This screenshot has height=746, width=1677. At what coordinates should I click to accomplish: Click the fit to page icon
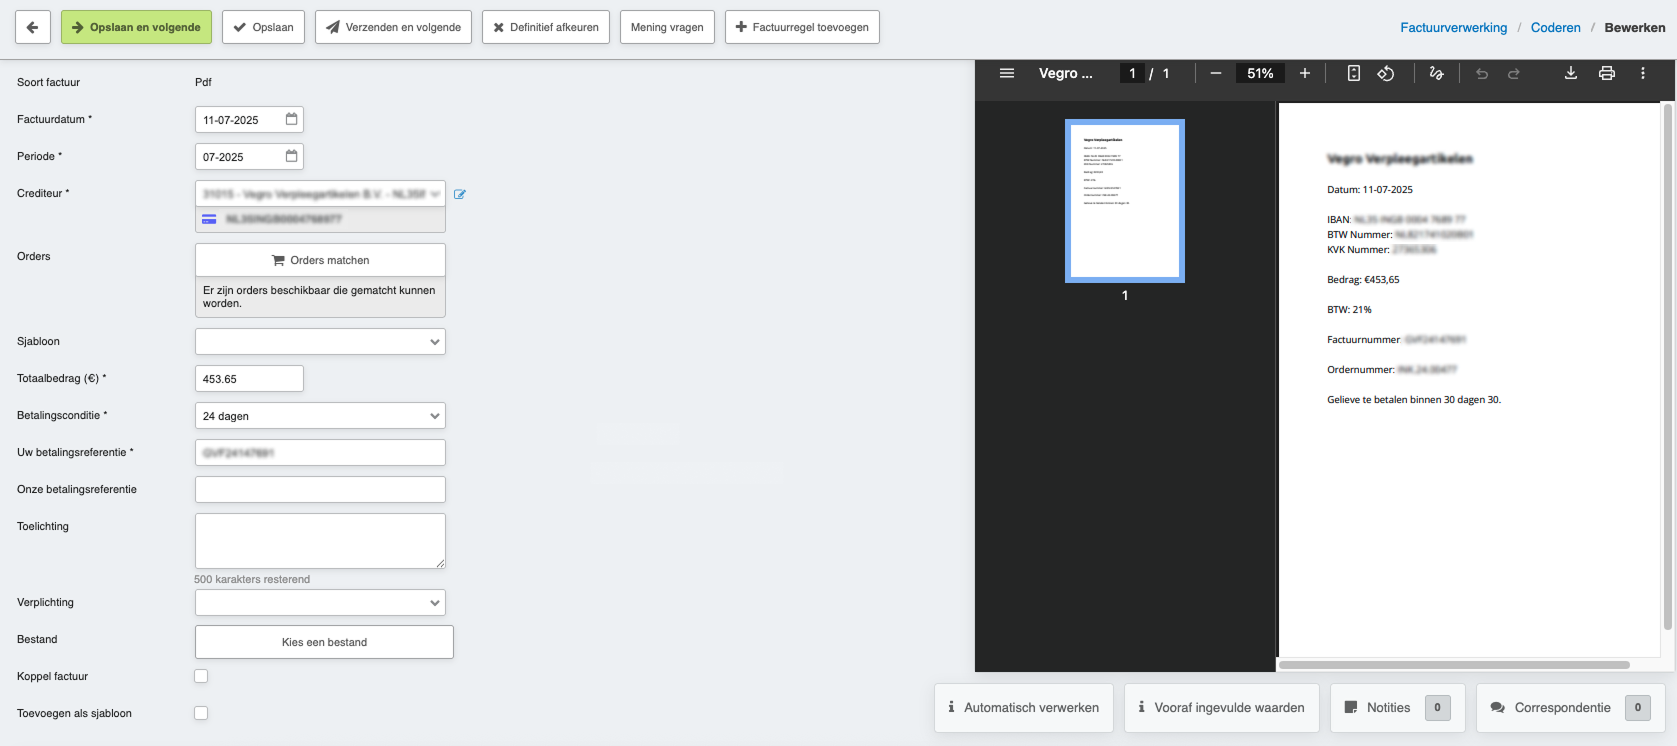tap(1354, 73)
